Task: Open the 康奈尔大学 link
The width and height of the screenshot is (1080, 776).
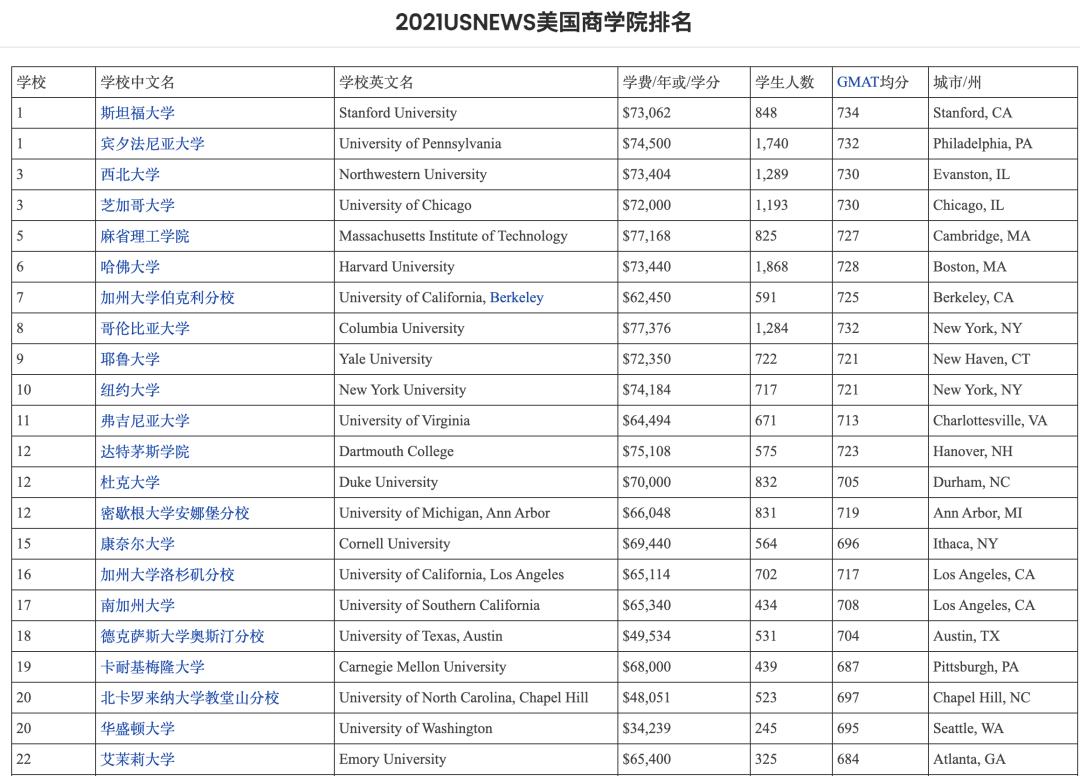Action: click(137, 544)
